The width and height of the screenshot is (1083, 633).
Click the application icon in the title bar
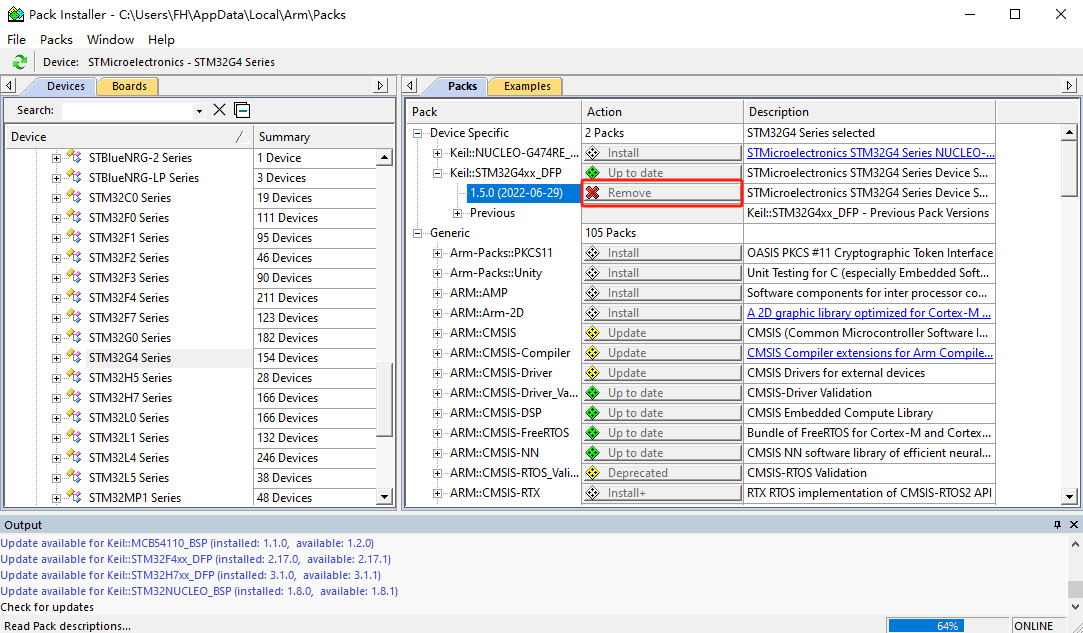click(15, 14)
